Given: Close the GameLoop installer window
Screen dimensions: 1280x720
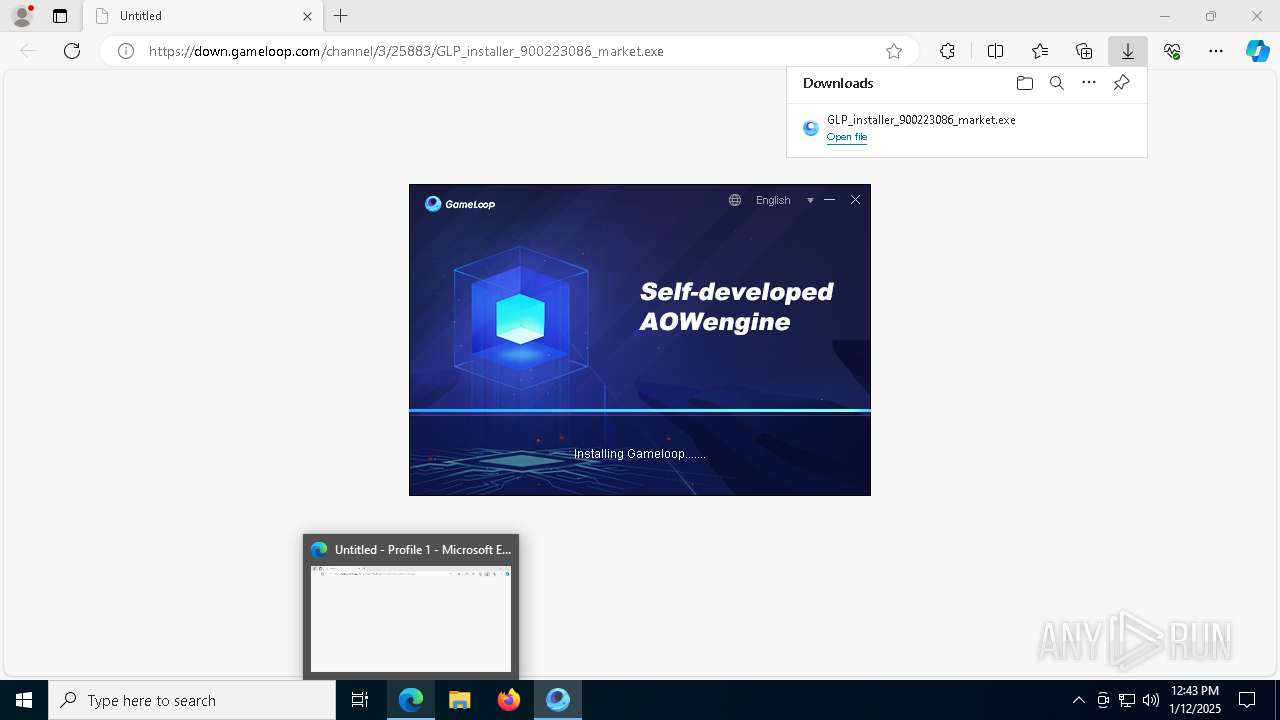Looking at the screenshot, I should click(x=855, y=200).
